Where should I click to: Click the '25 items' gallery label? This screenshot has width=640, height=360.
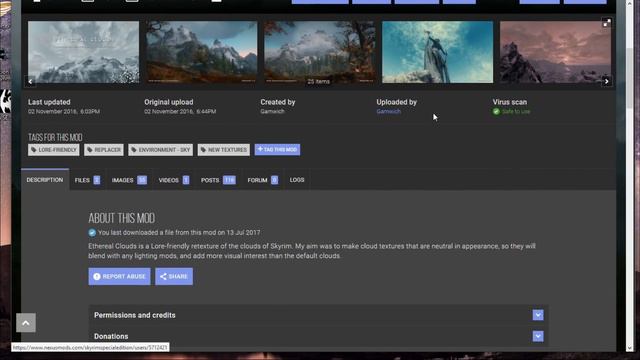318,82
